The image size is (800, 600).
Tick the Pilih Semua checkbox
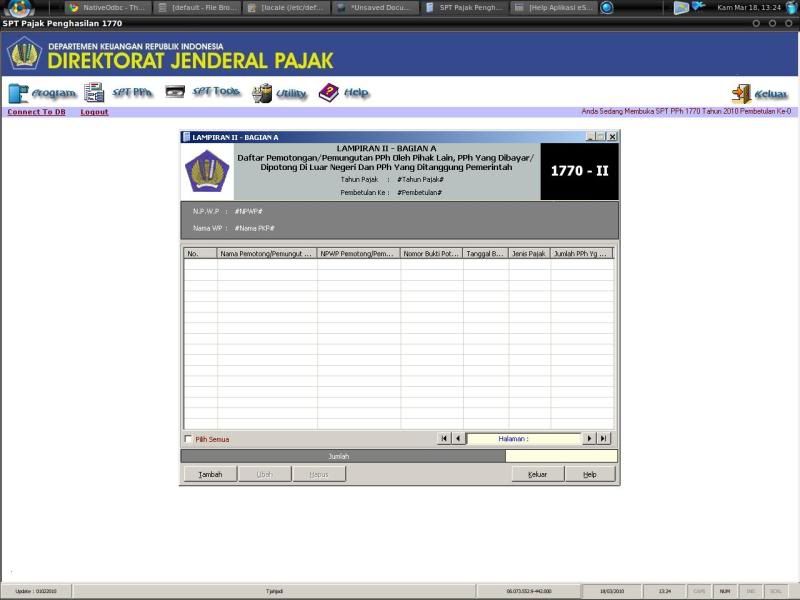pos(188,439)
